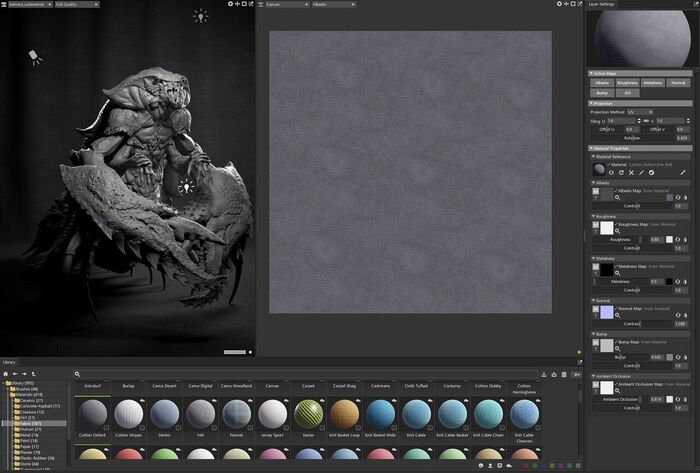This screenshot has width=700, height=473.
Task: Toggle the Bump active map button
Action: [601, 92]
